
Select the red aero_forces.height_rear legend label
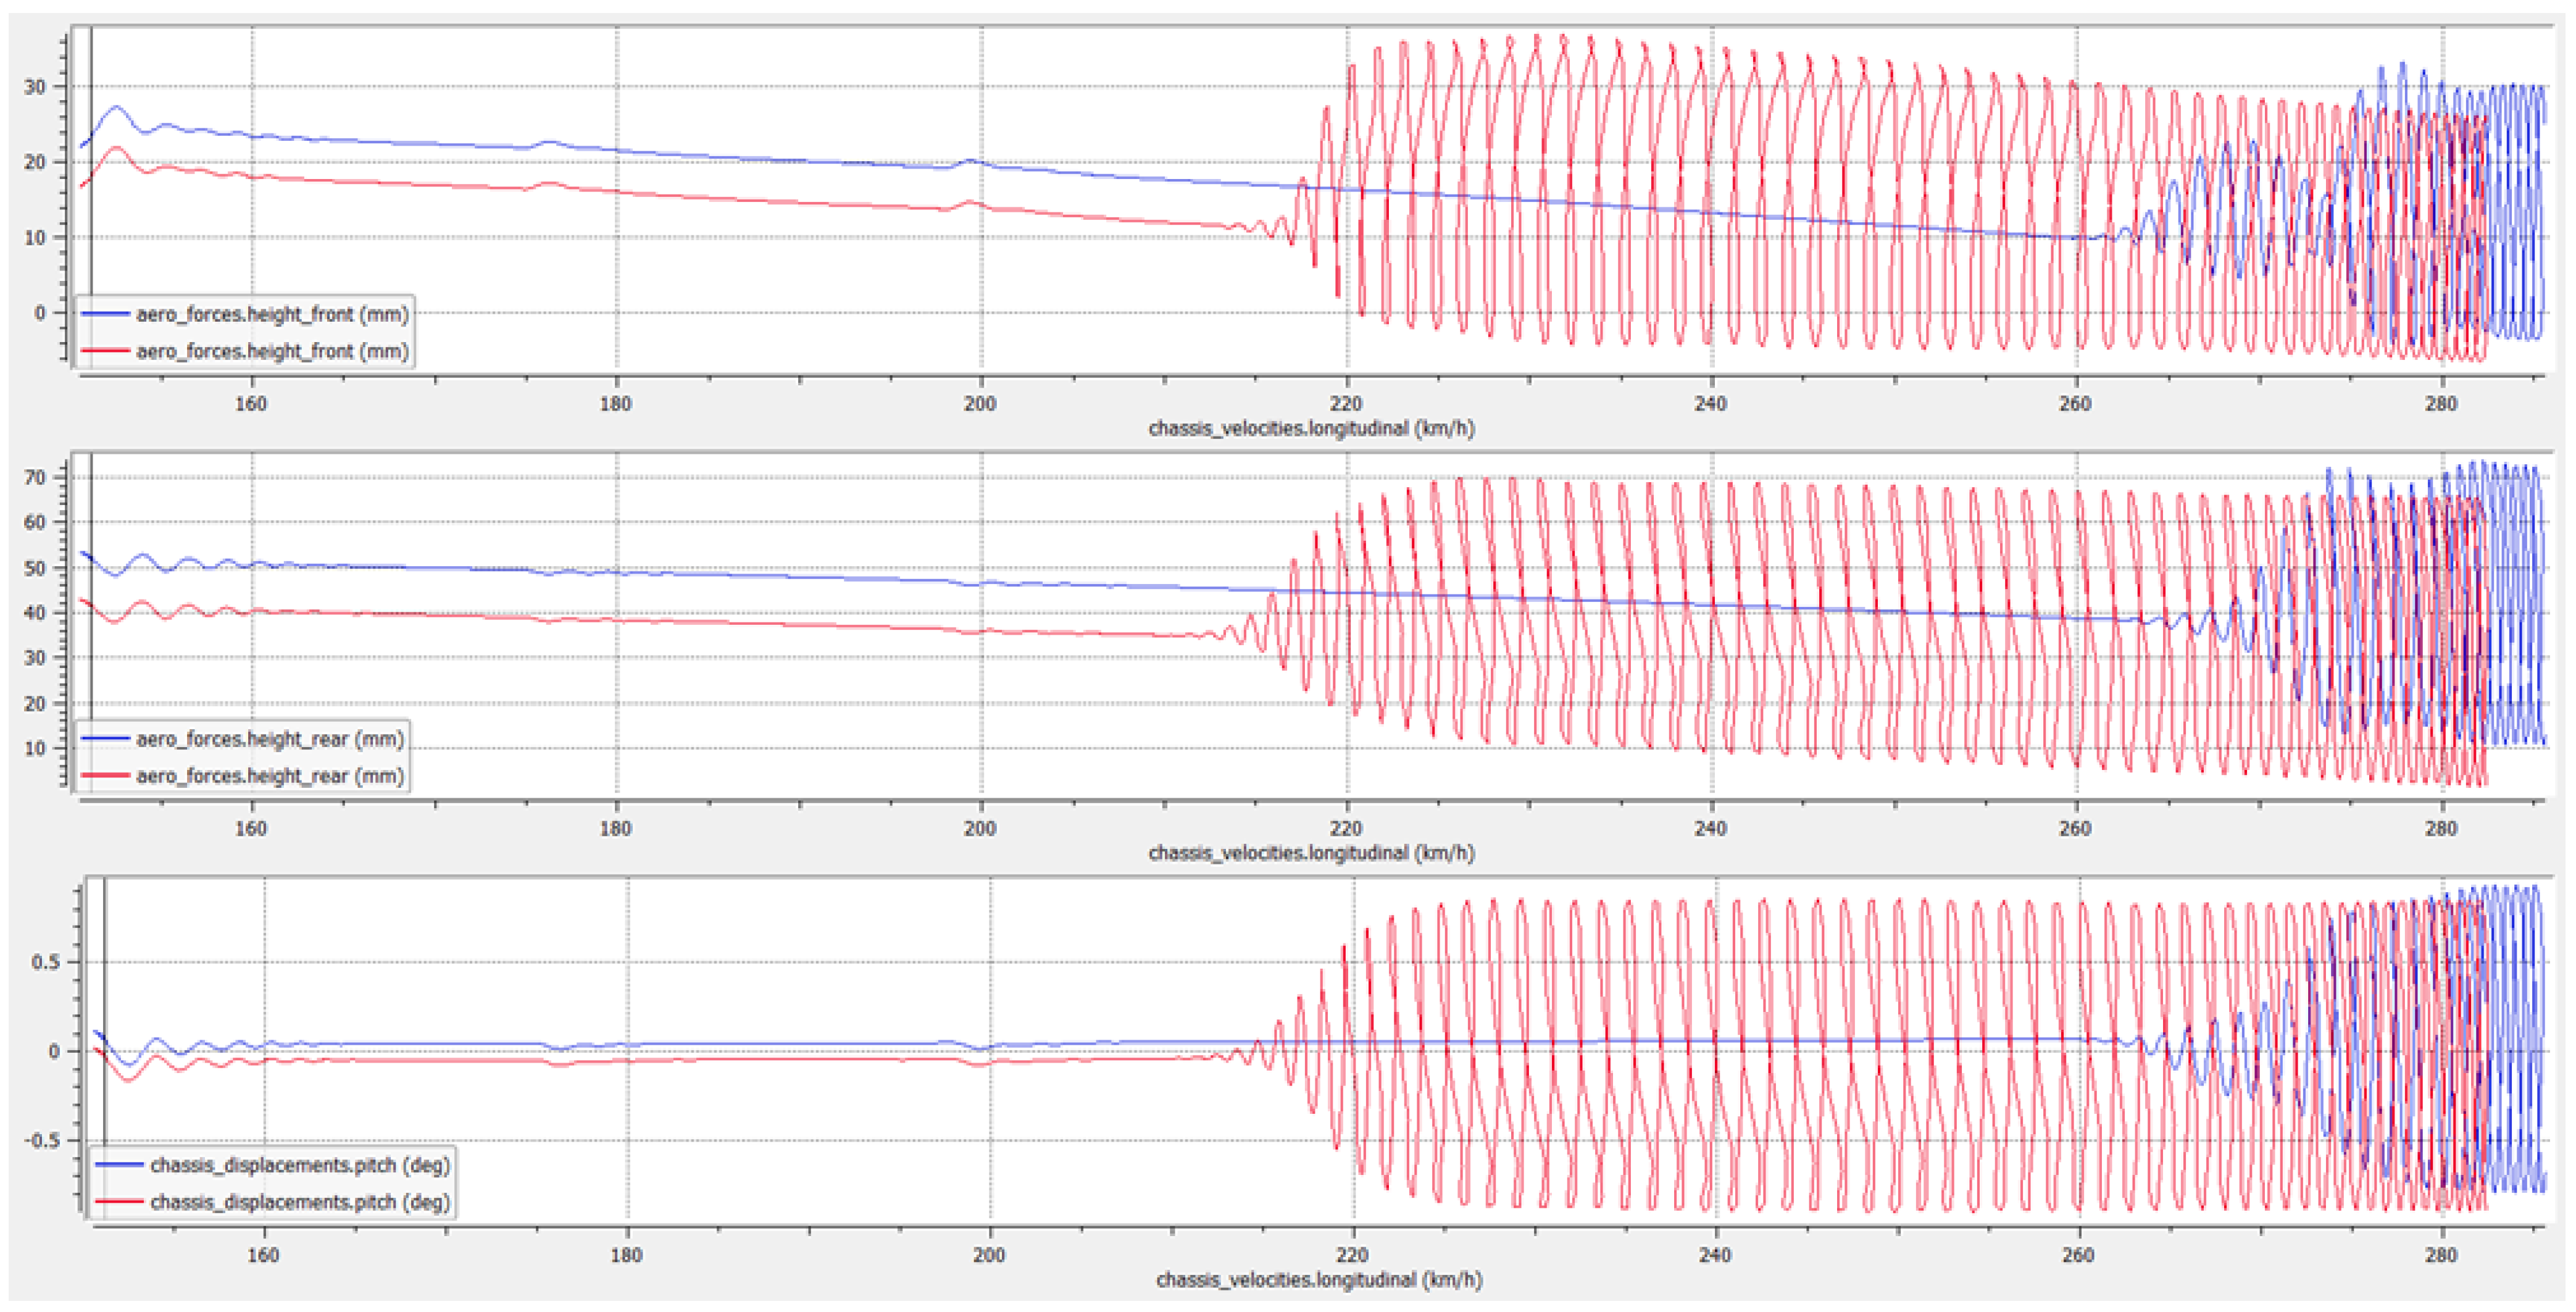pyautogui.click(x=270, y=776)
